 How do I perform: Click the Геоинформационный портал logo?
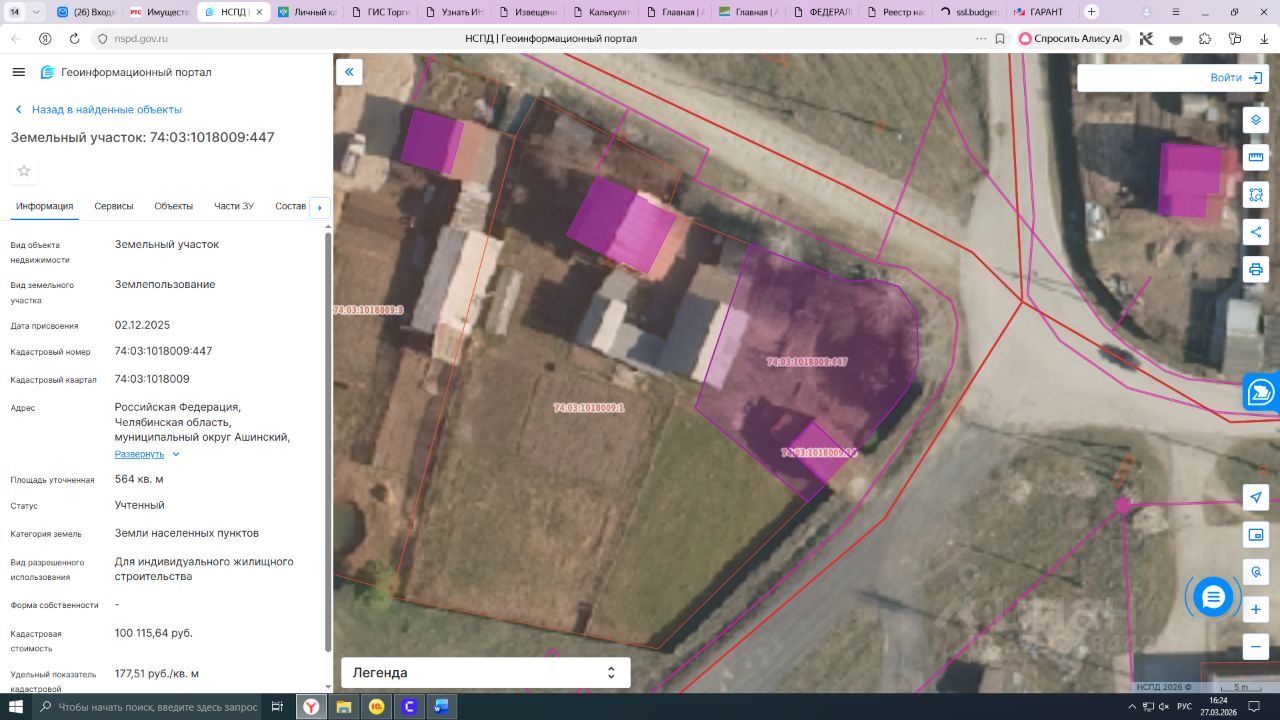(126, 72)
